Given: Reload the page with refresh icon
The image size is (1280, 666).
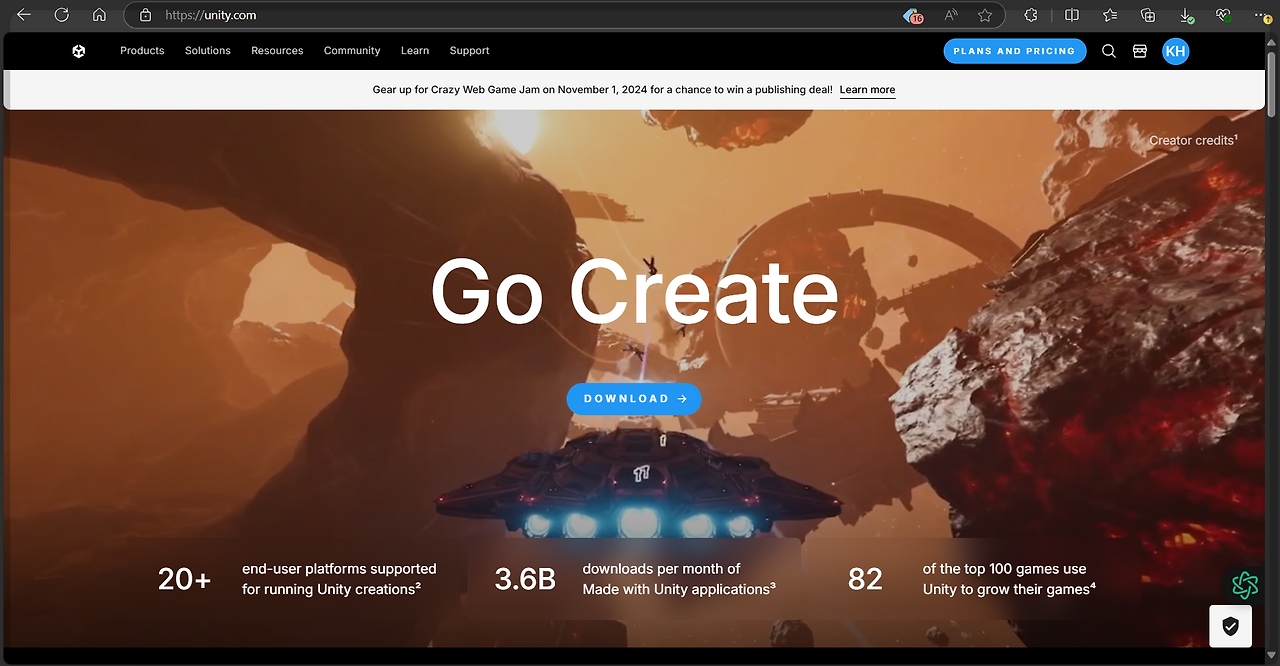Looking at the screenshot, I should pyautogui.click(x=62, y=15).
